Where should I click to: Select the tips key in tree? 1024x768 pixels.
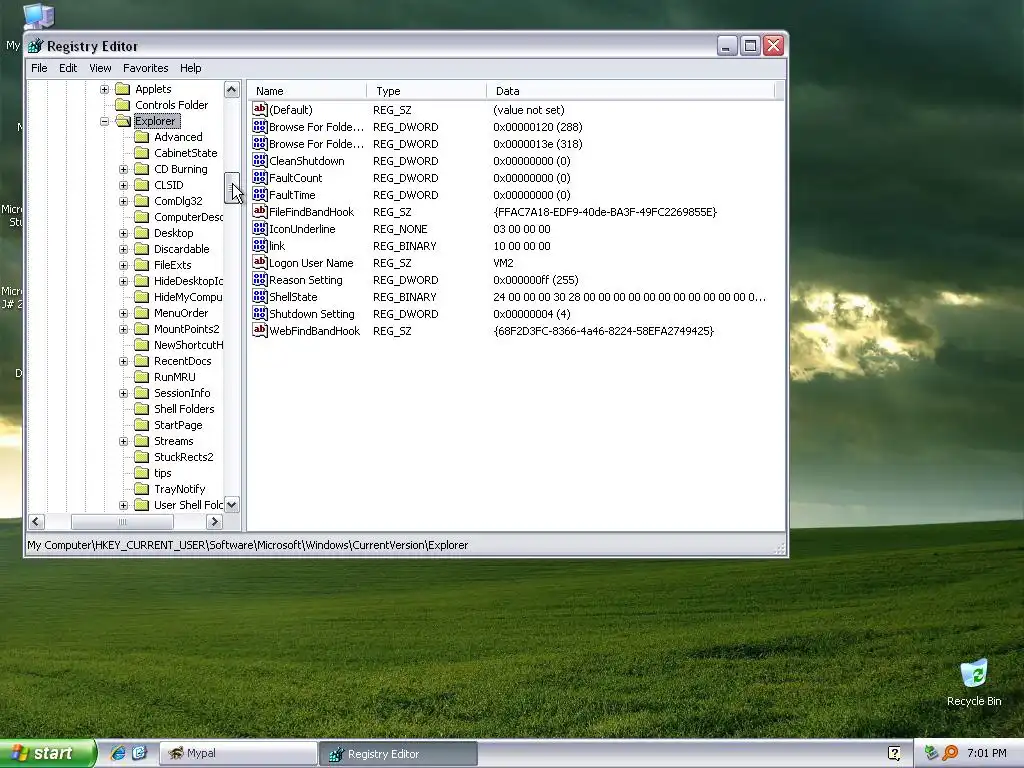[163, 473]
